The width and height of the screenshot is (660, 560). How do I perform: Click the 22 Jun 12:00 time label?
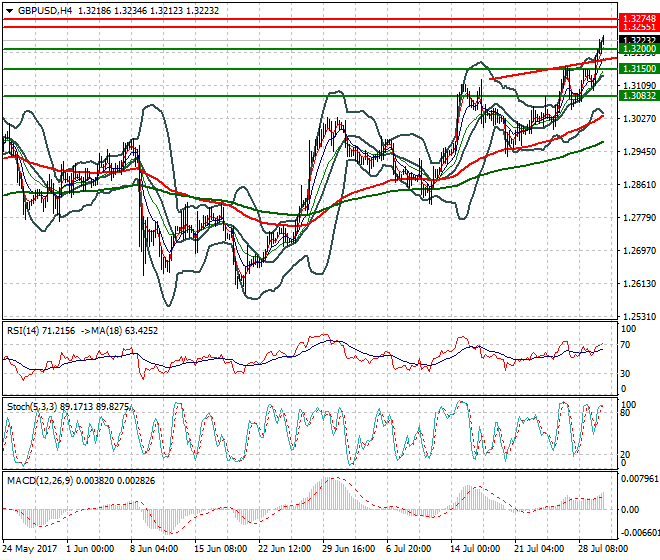(284, 549)
